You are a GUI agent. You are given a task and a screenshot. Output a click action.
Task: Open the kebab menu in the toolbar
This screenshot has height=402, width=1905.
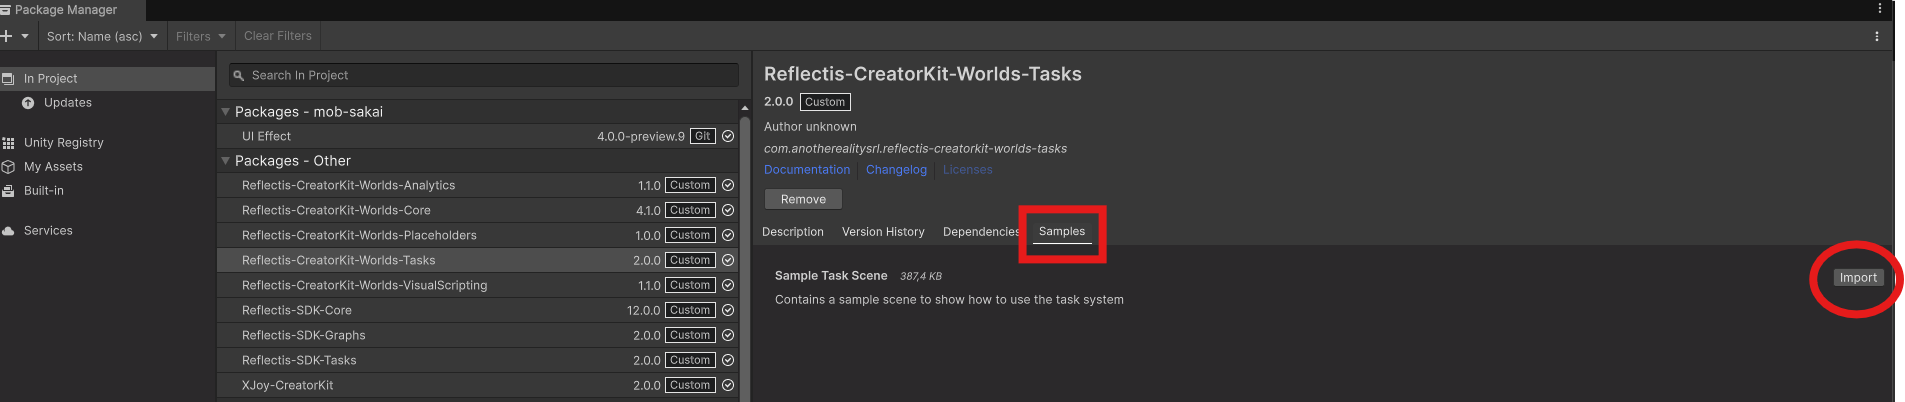pyautogui.click(x=1876, y=36)
